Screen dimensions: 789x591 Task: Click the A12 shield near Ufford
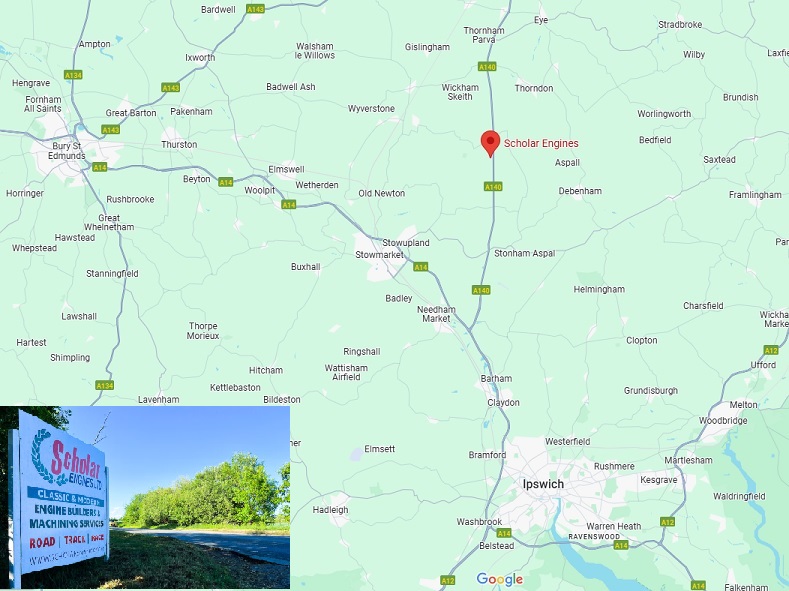click(x=771, y=350)
